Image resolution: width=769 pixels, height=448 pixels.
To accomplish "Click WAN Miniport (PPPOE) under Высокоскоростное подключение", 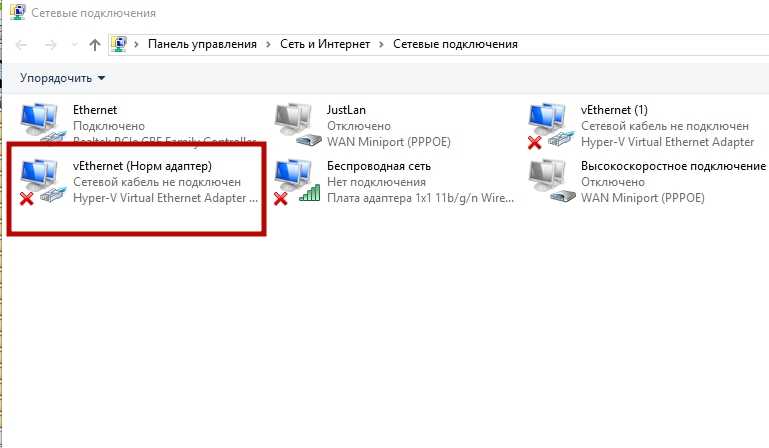I will pos(642,198).
